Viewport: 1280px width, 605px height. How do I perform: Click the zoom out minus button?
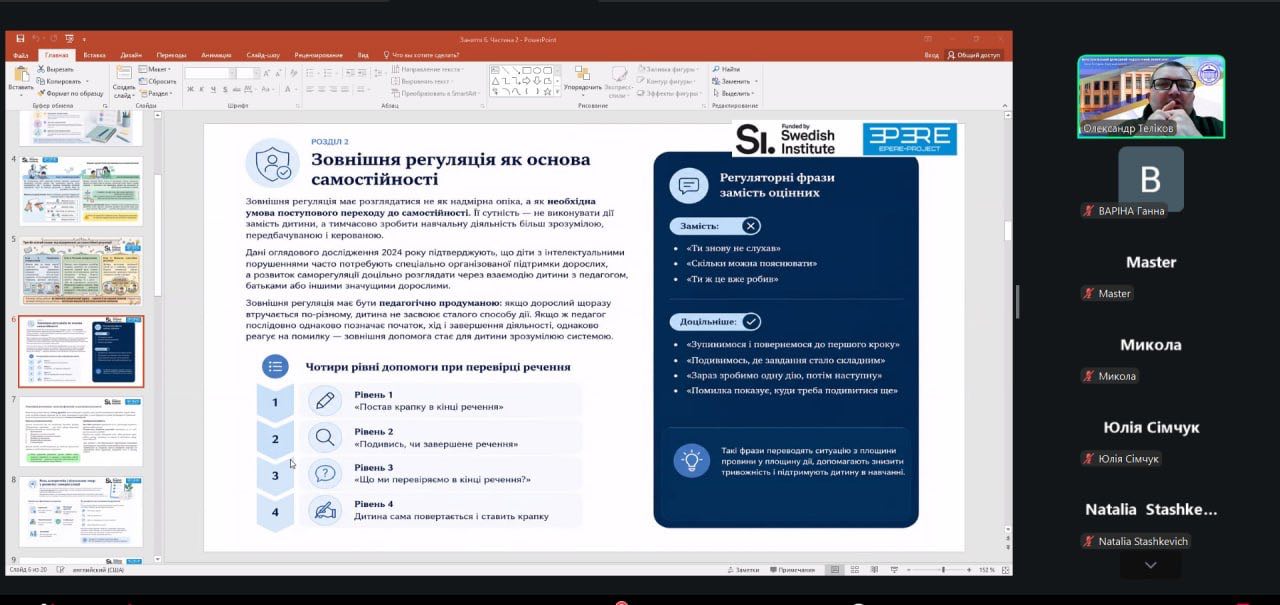point(907,569)
